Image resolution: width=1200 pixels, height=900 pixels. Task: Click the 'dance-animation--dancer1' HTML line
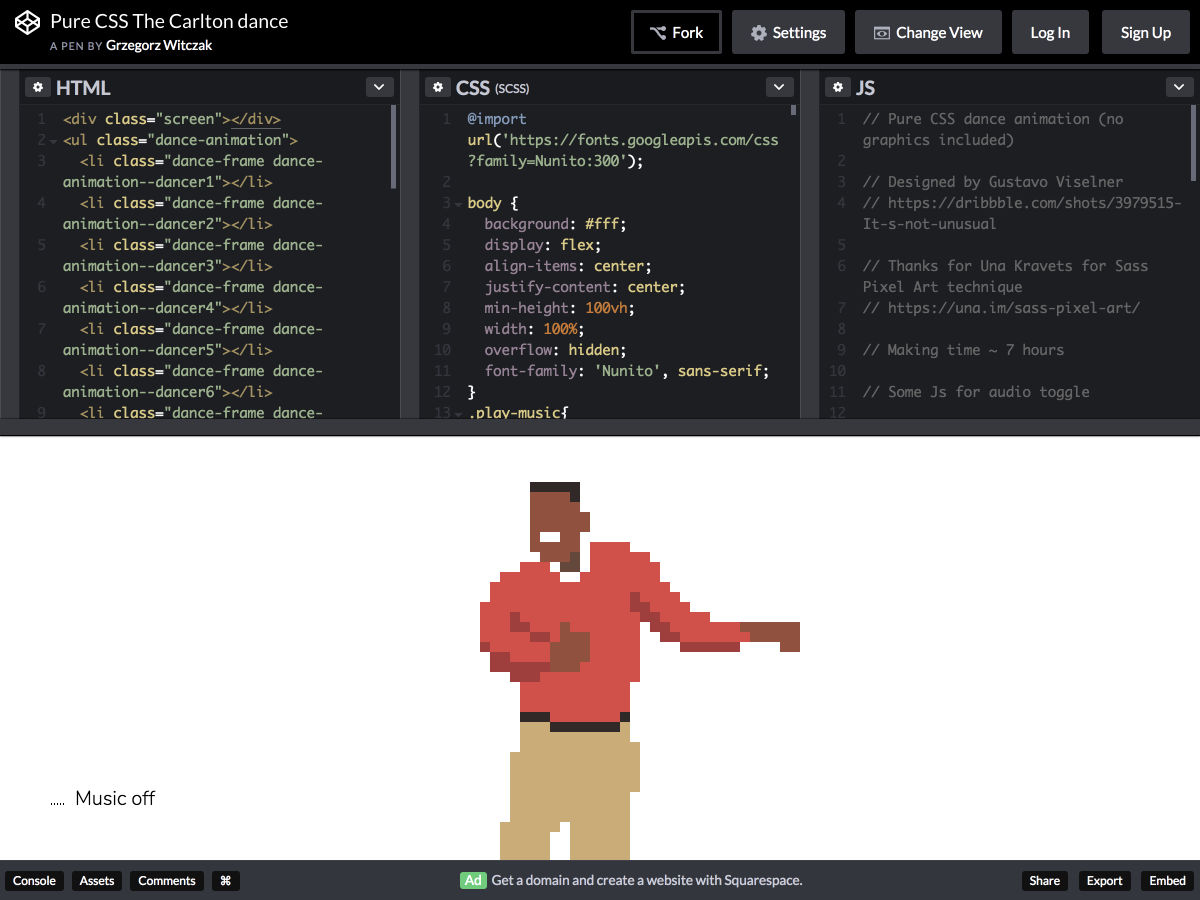tap(193, 171)
